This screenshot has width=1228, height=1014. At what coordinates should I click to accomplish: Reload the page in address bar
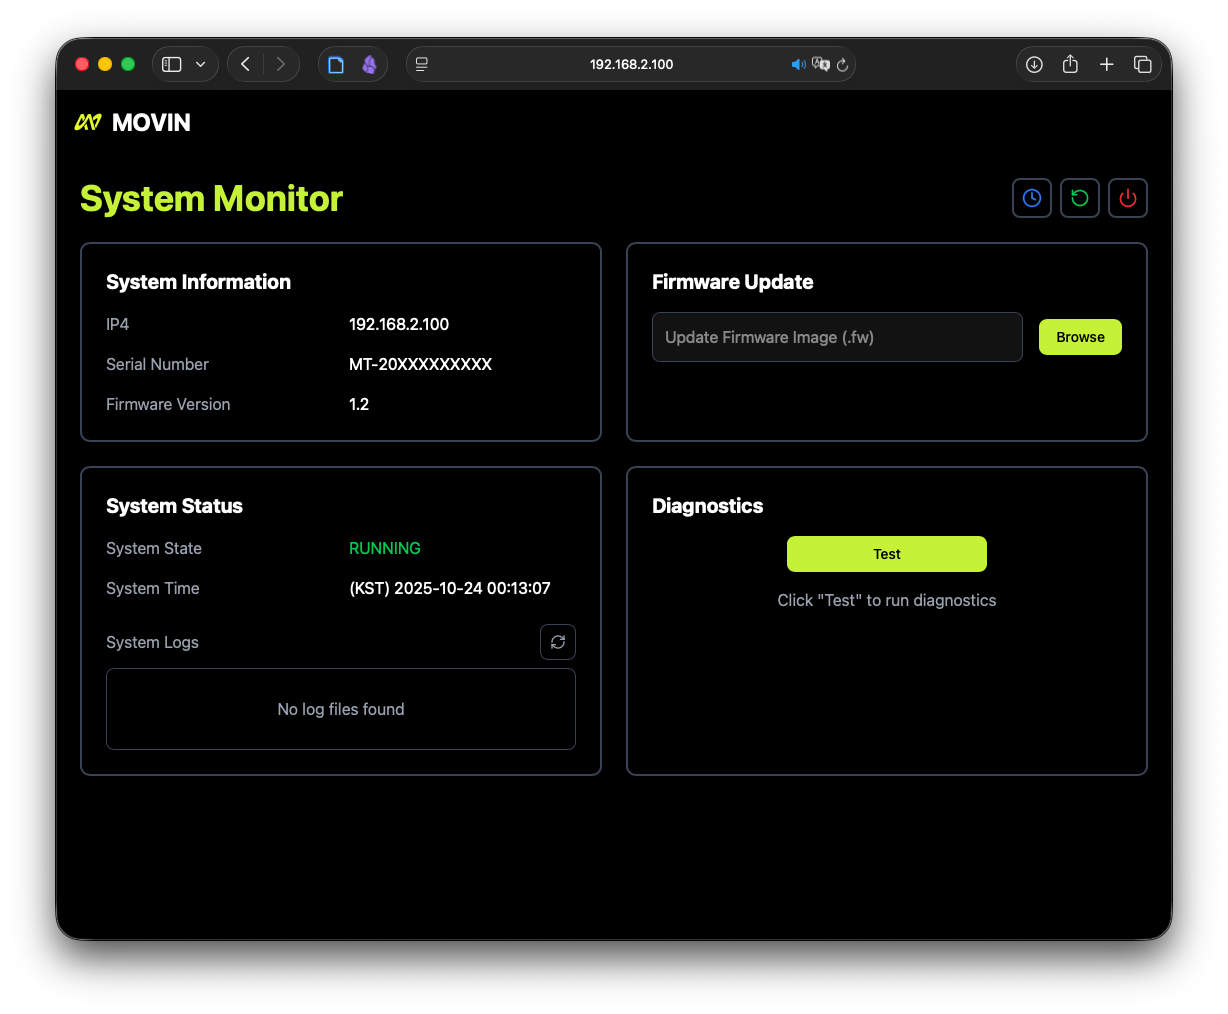843,64
